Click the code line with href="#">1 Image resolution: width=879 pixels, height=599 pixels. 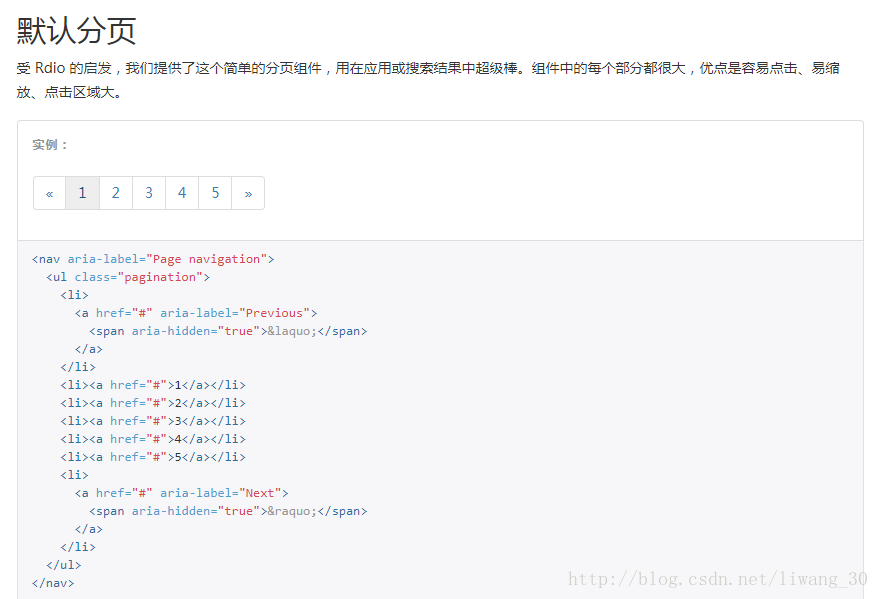point(153,385)
